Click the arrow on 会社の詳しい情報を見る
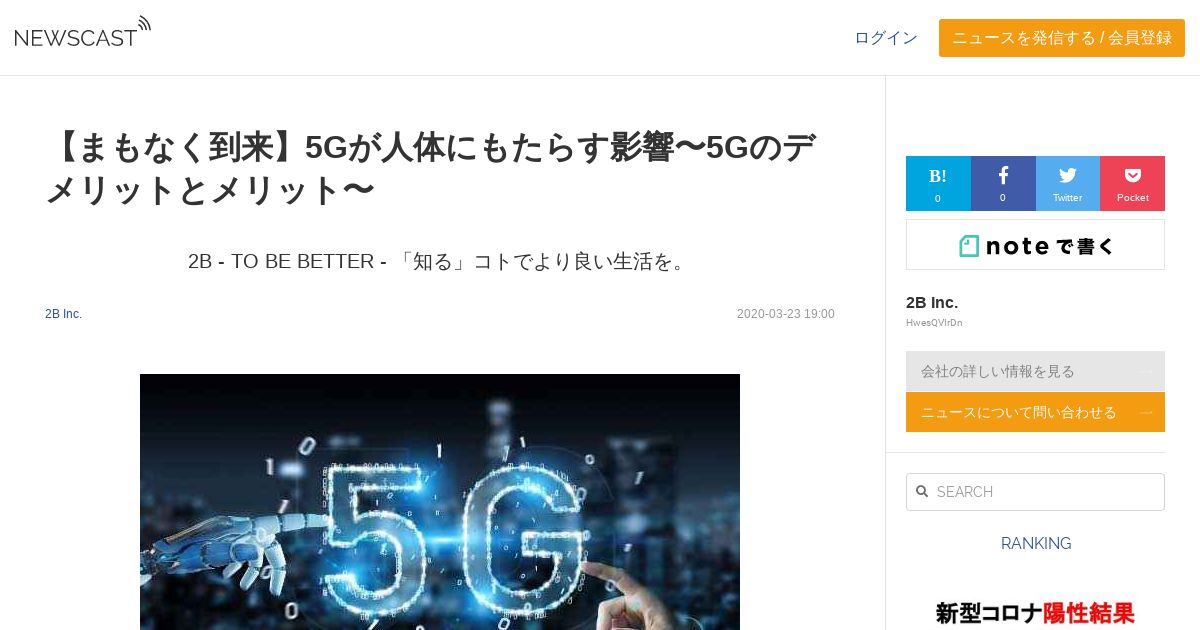The height and width of the screenshot is (630, 1200). (1146, 371)
